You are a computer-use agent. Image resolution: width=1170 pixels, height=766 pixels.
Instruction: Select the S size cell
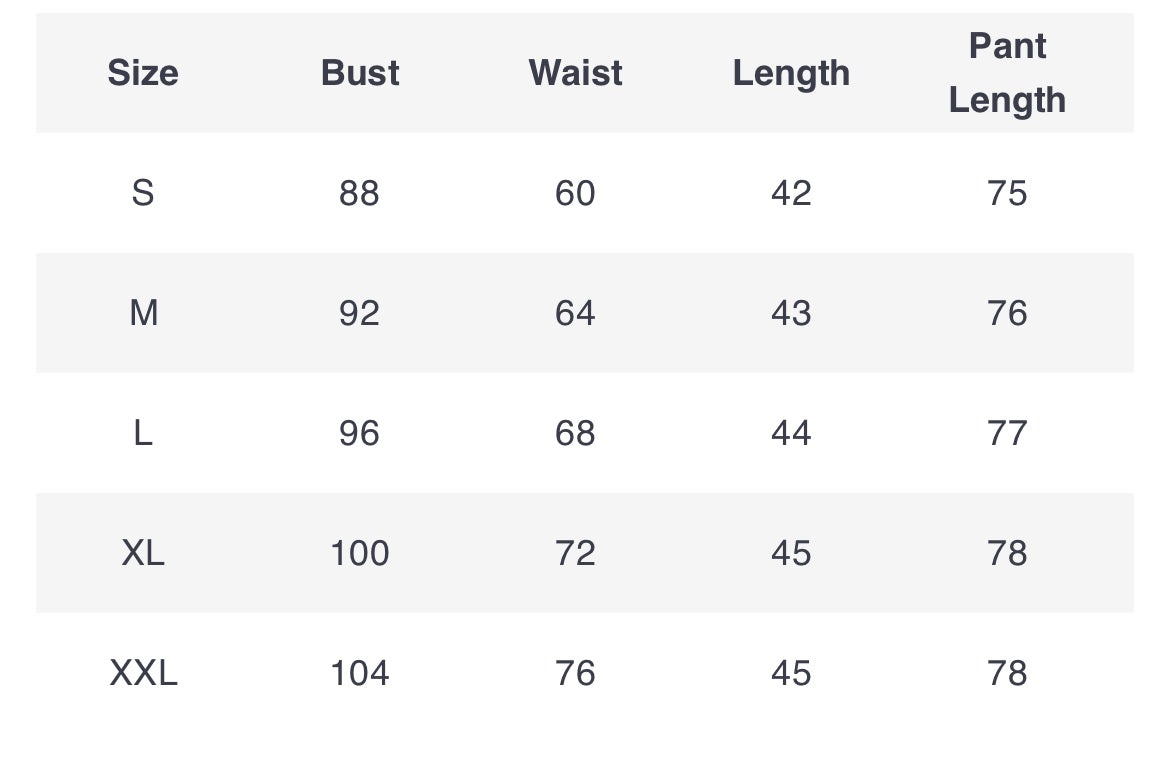(143, 193)
